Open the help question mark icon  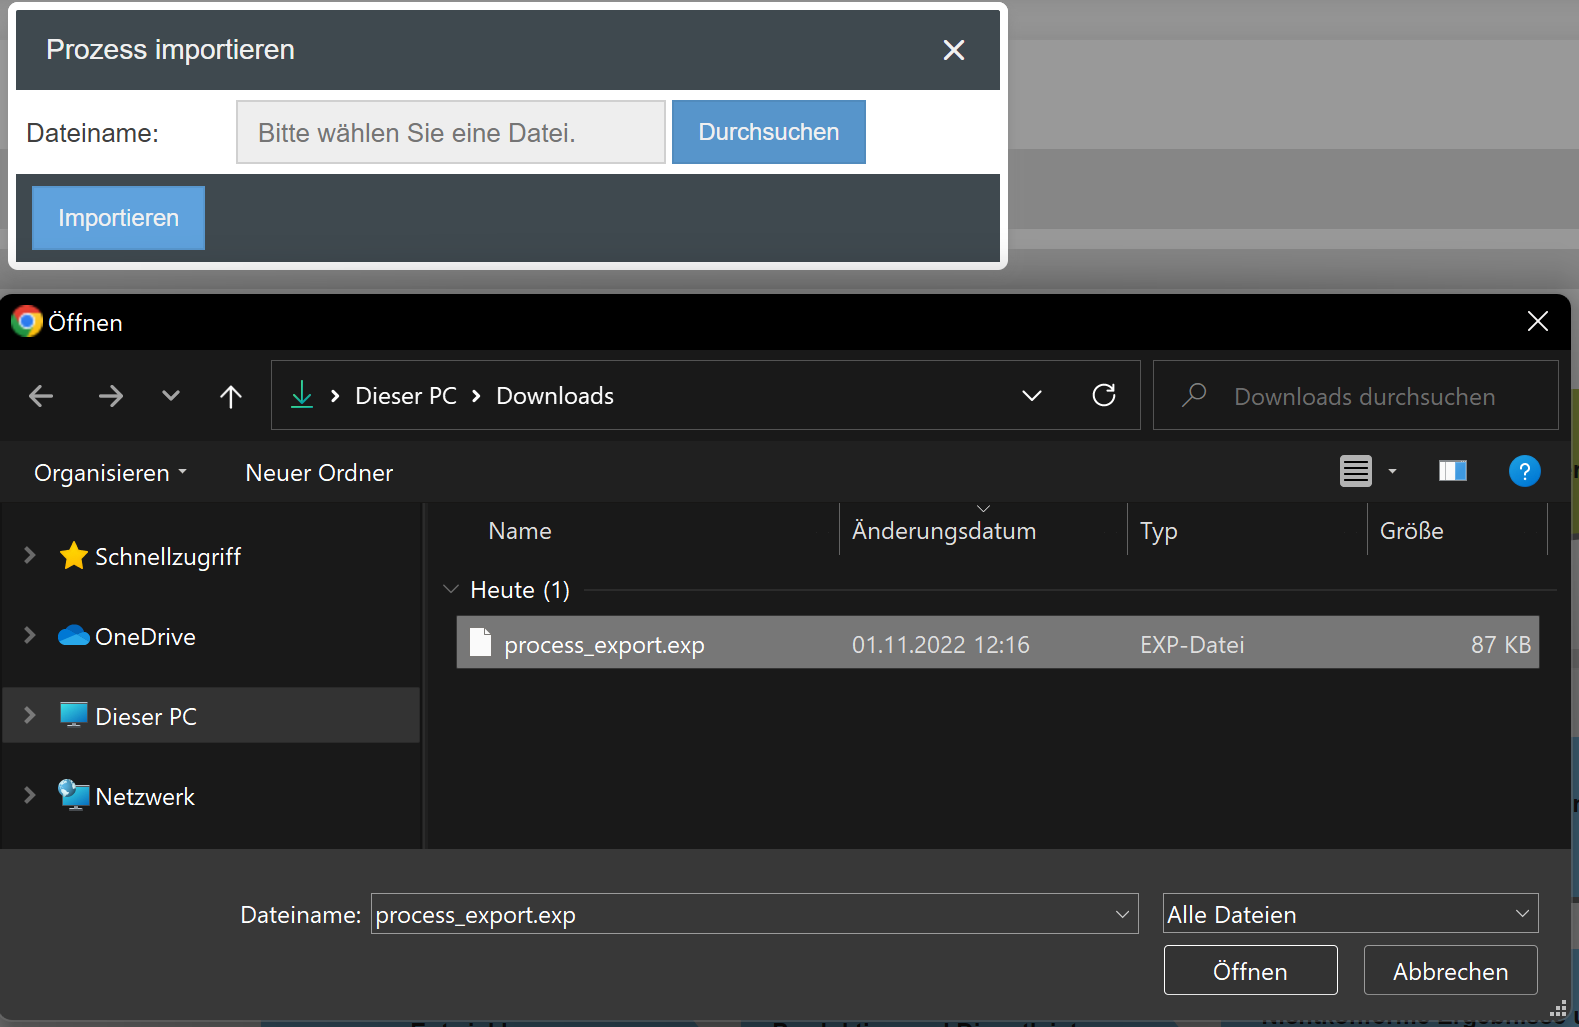point(1523,471)
